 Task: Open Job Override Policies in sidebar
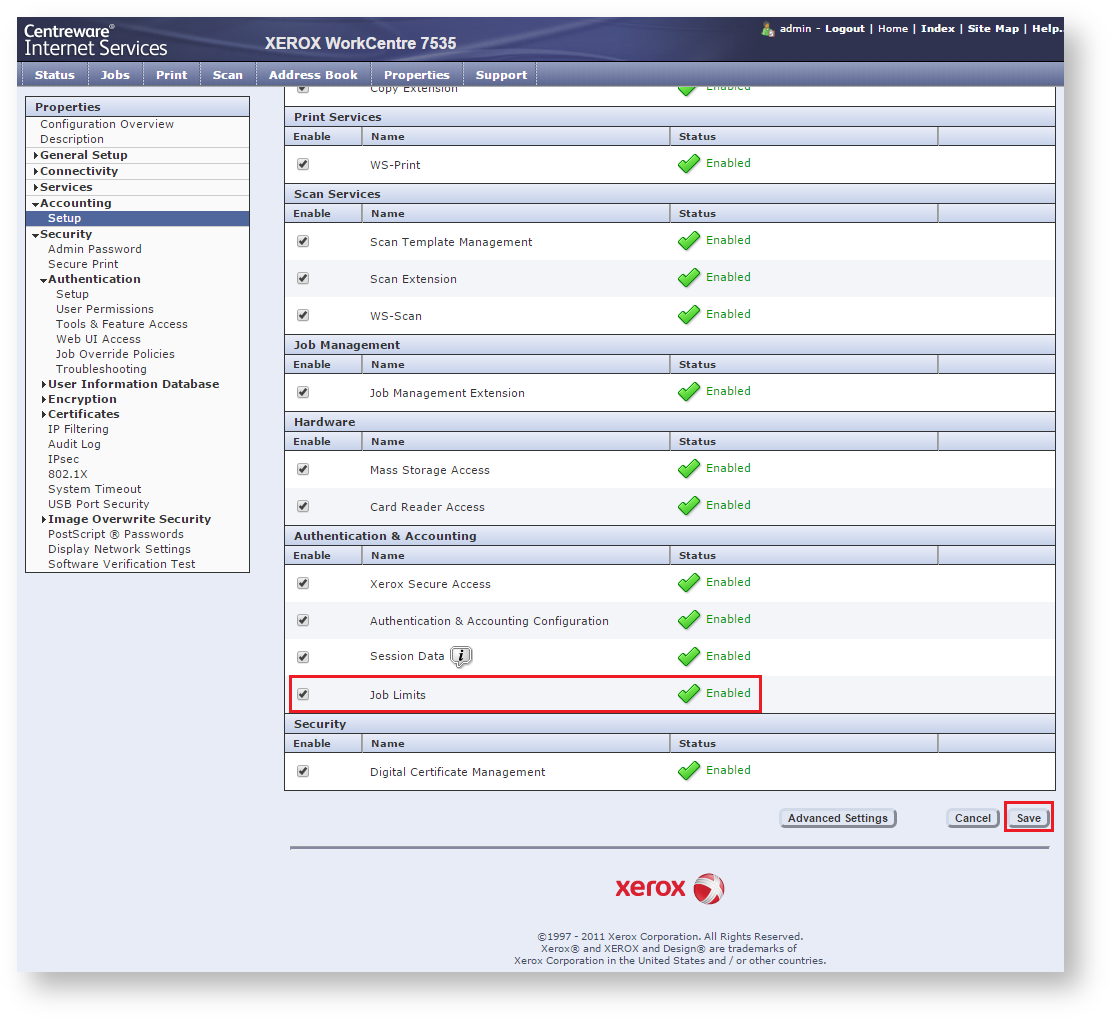116,354
